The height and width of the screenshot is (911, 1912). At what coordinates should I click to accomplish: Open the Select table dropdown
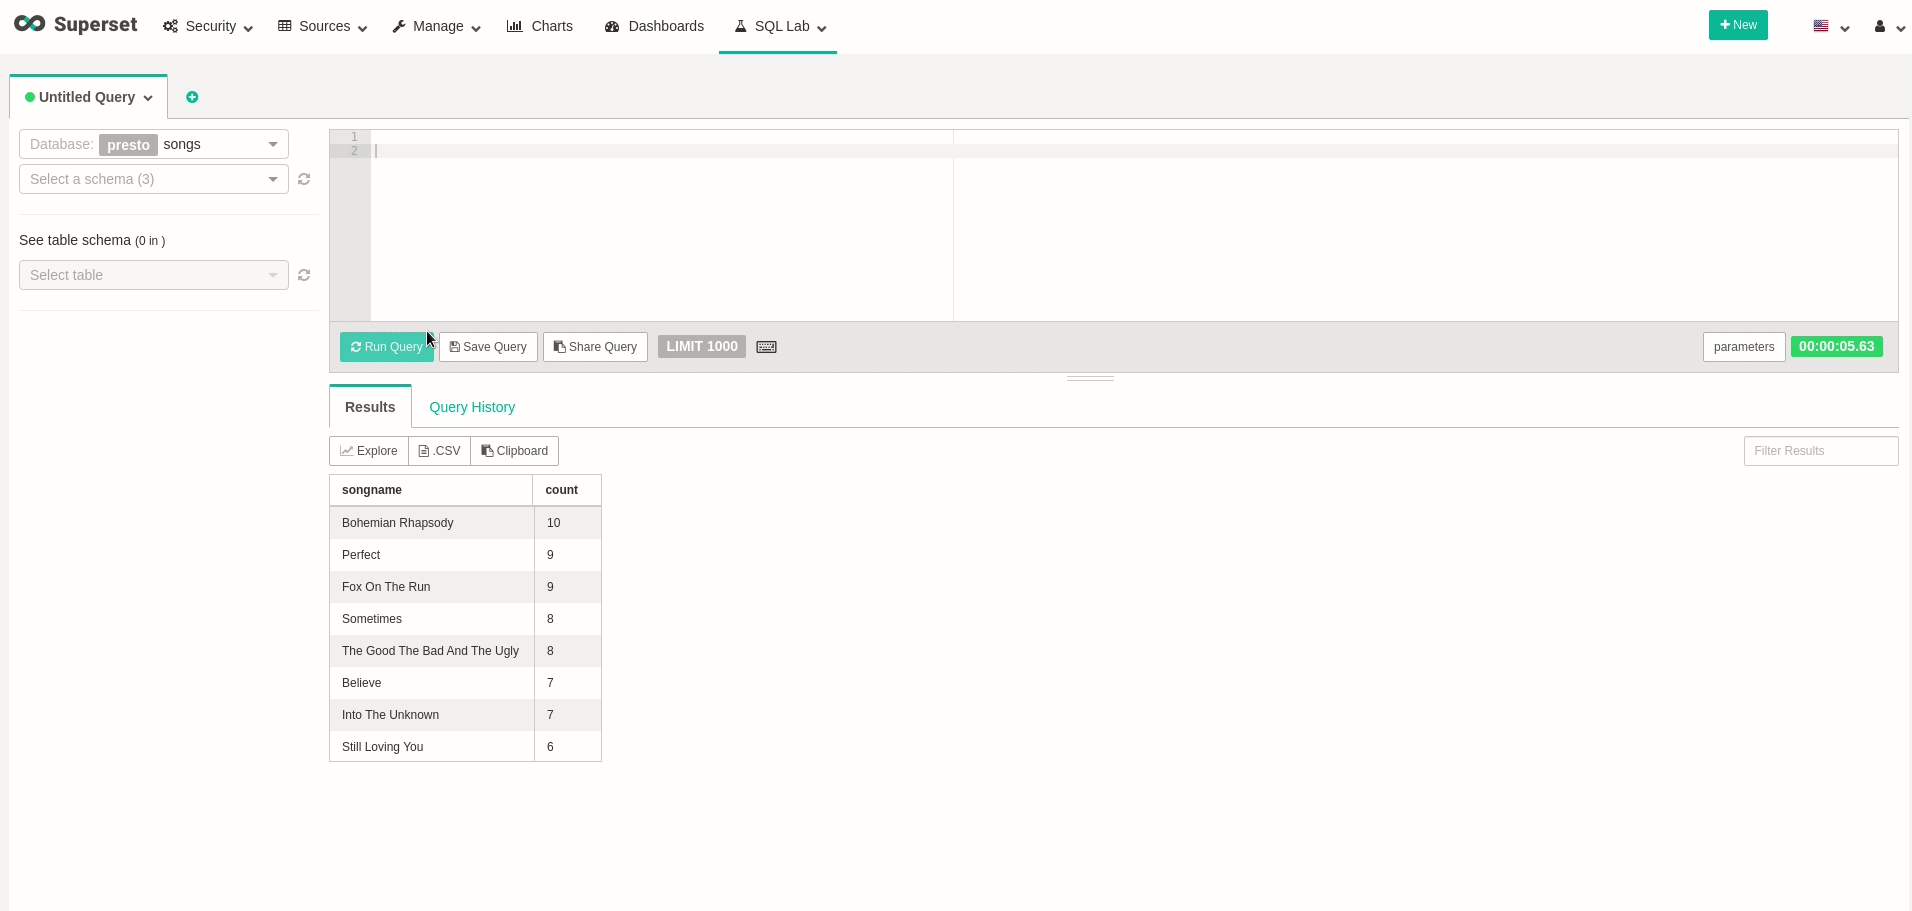[x=154, y=275]
